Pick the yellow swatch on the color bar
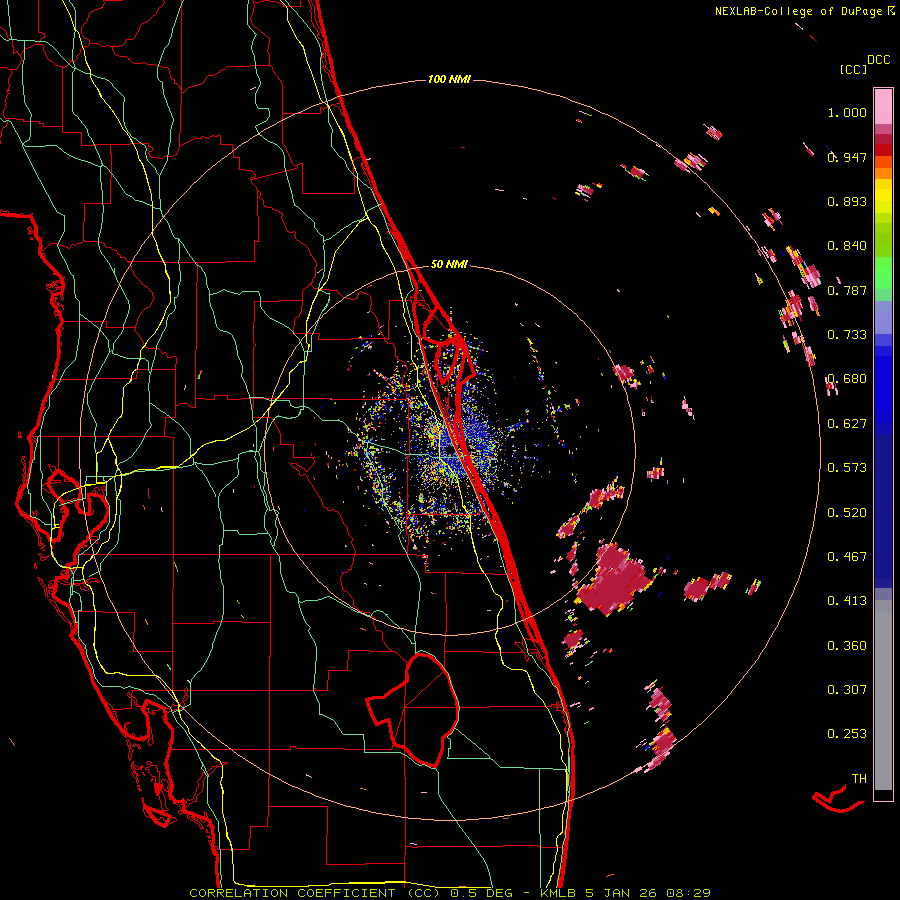Image resolution: width=900 pixels, height=900 pixels. point(883,197)
